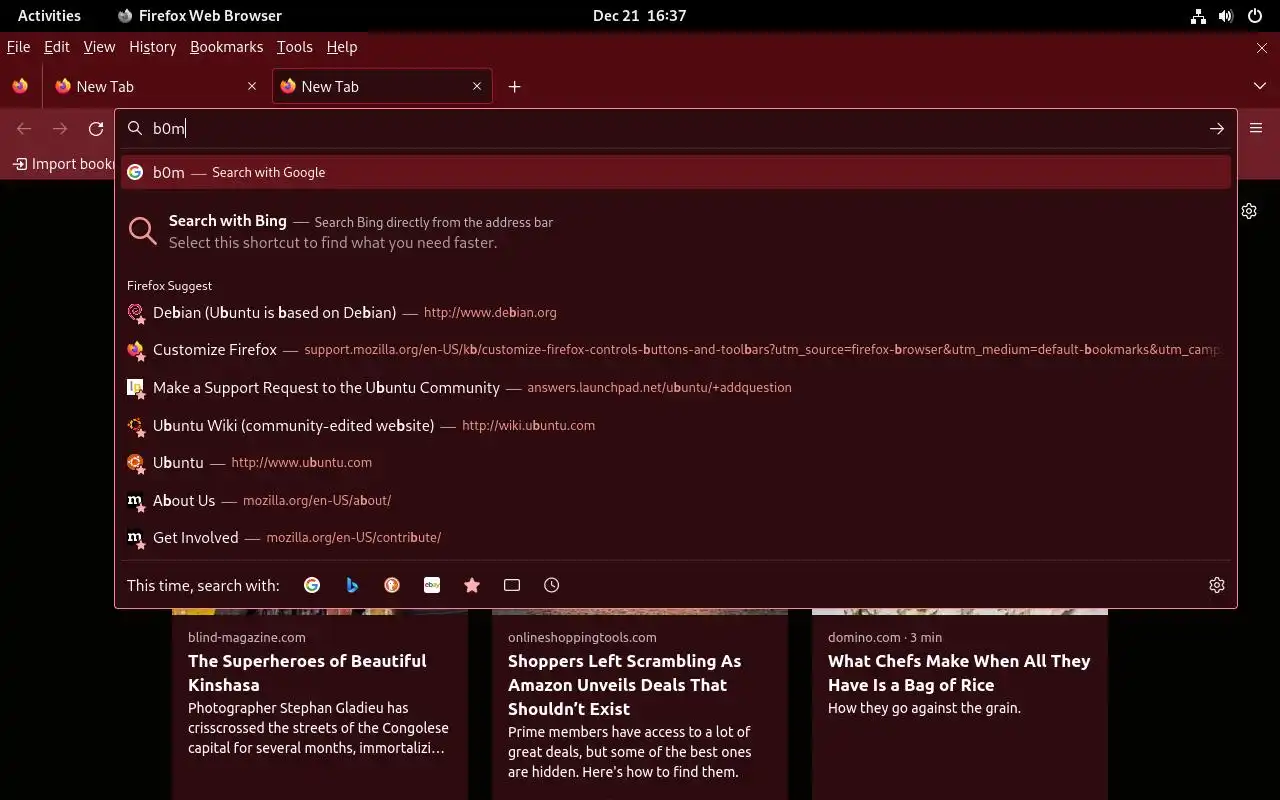Image resolution: width=1280 pixels, height=800 pixels.
Task: Click the volume speaker icon
Action: coord(1226,16)
